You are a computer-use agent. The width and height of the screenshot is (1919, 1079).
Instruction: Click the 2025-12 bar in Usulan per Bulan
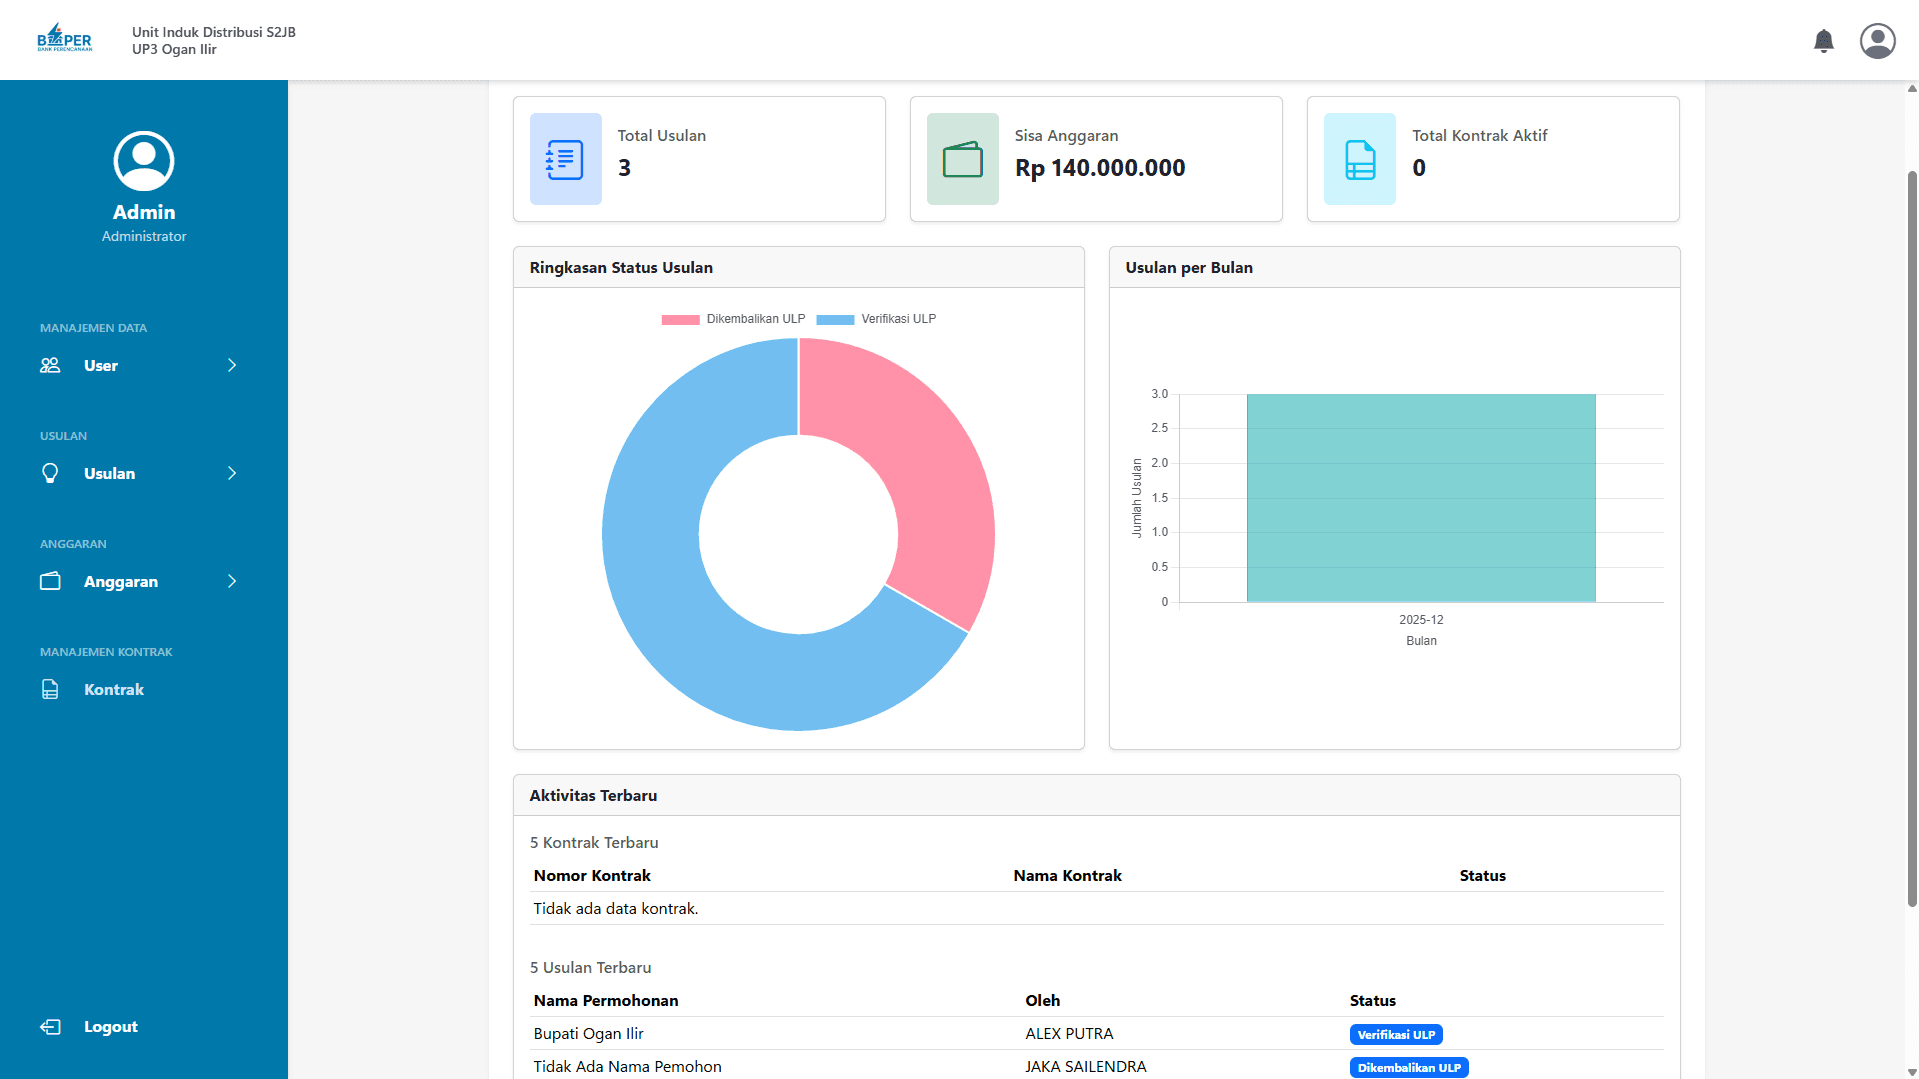tap(1421, 498)
